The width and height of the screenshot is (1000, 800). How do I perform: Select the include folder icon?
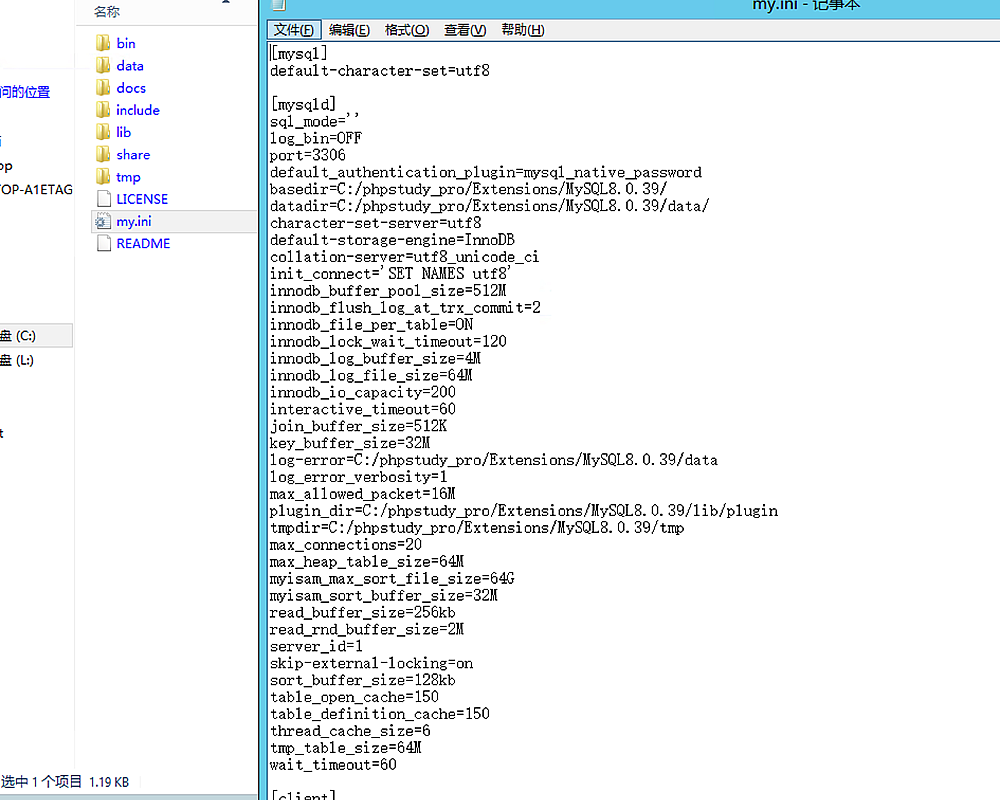(102, 110)
